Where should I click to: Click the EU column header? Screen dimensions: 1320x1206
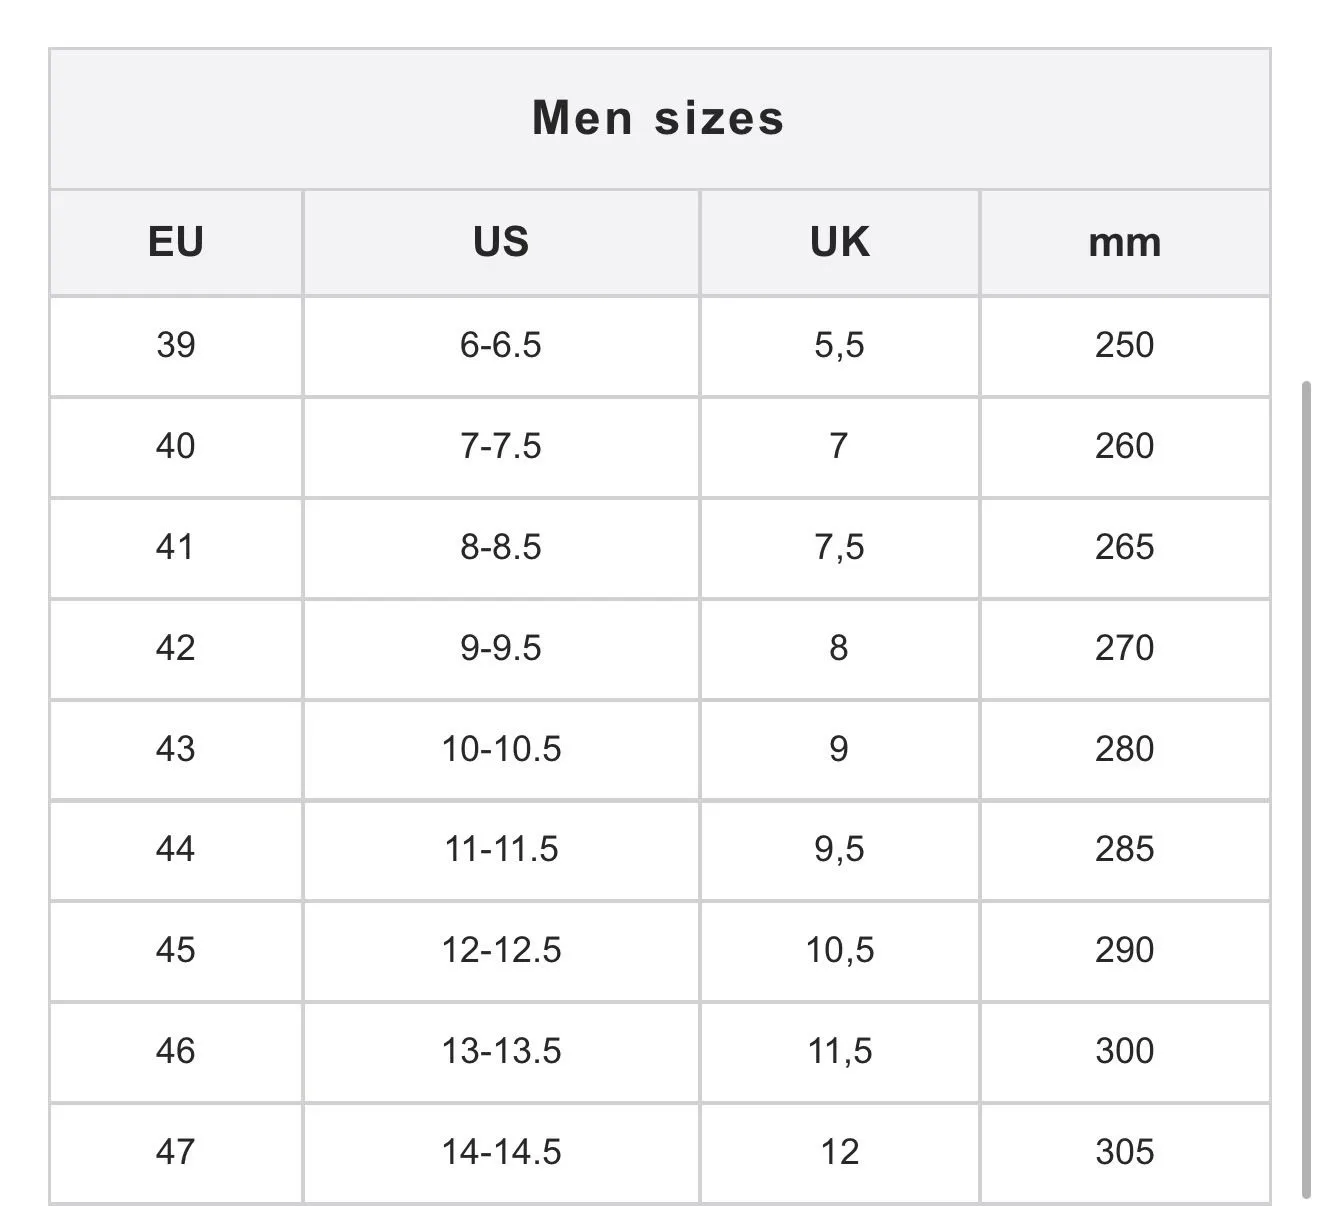click(176, 242)
